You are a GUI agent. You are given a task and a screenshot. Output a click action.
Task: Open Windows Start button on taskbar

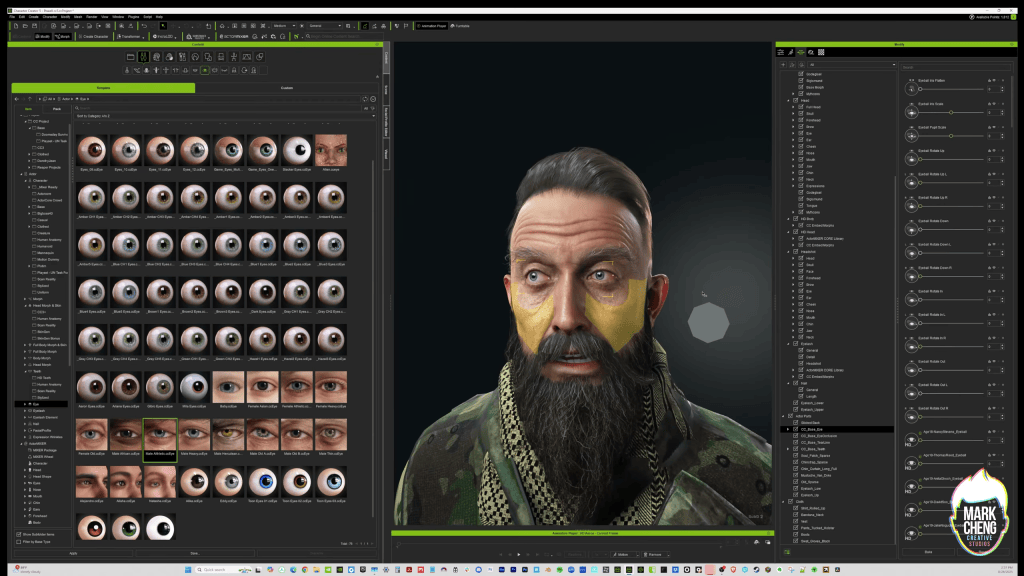click(x=188, y=569)
